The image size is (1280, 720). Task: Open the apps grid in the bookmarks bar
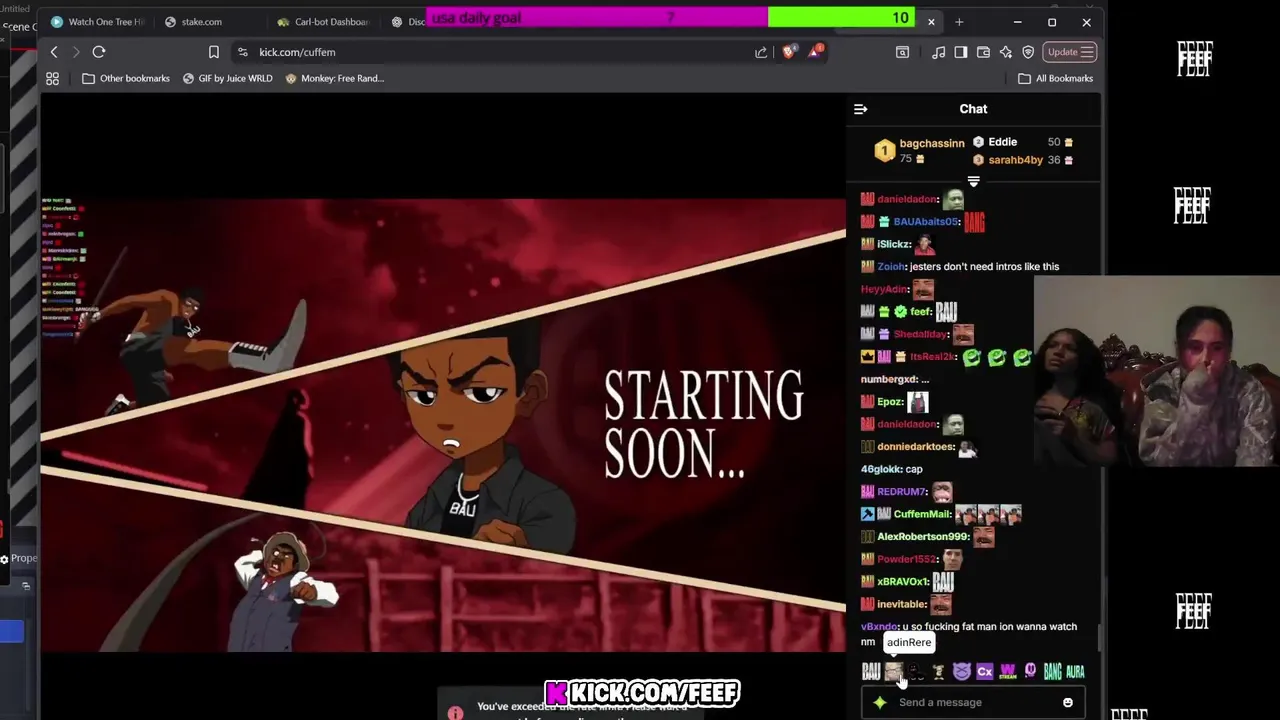coord(52,78)
